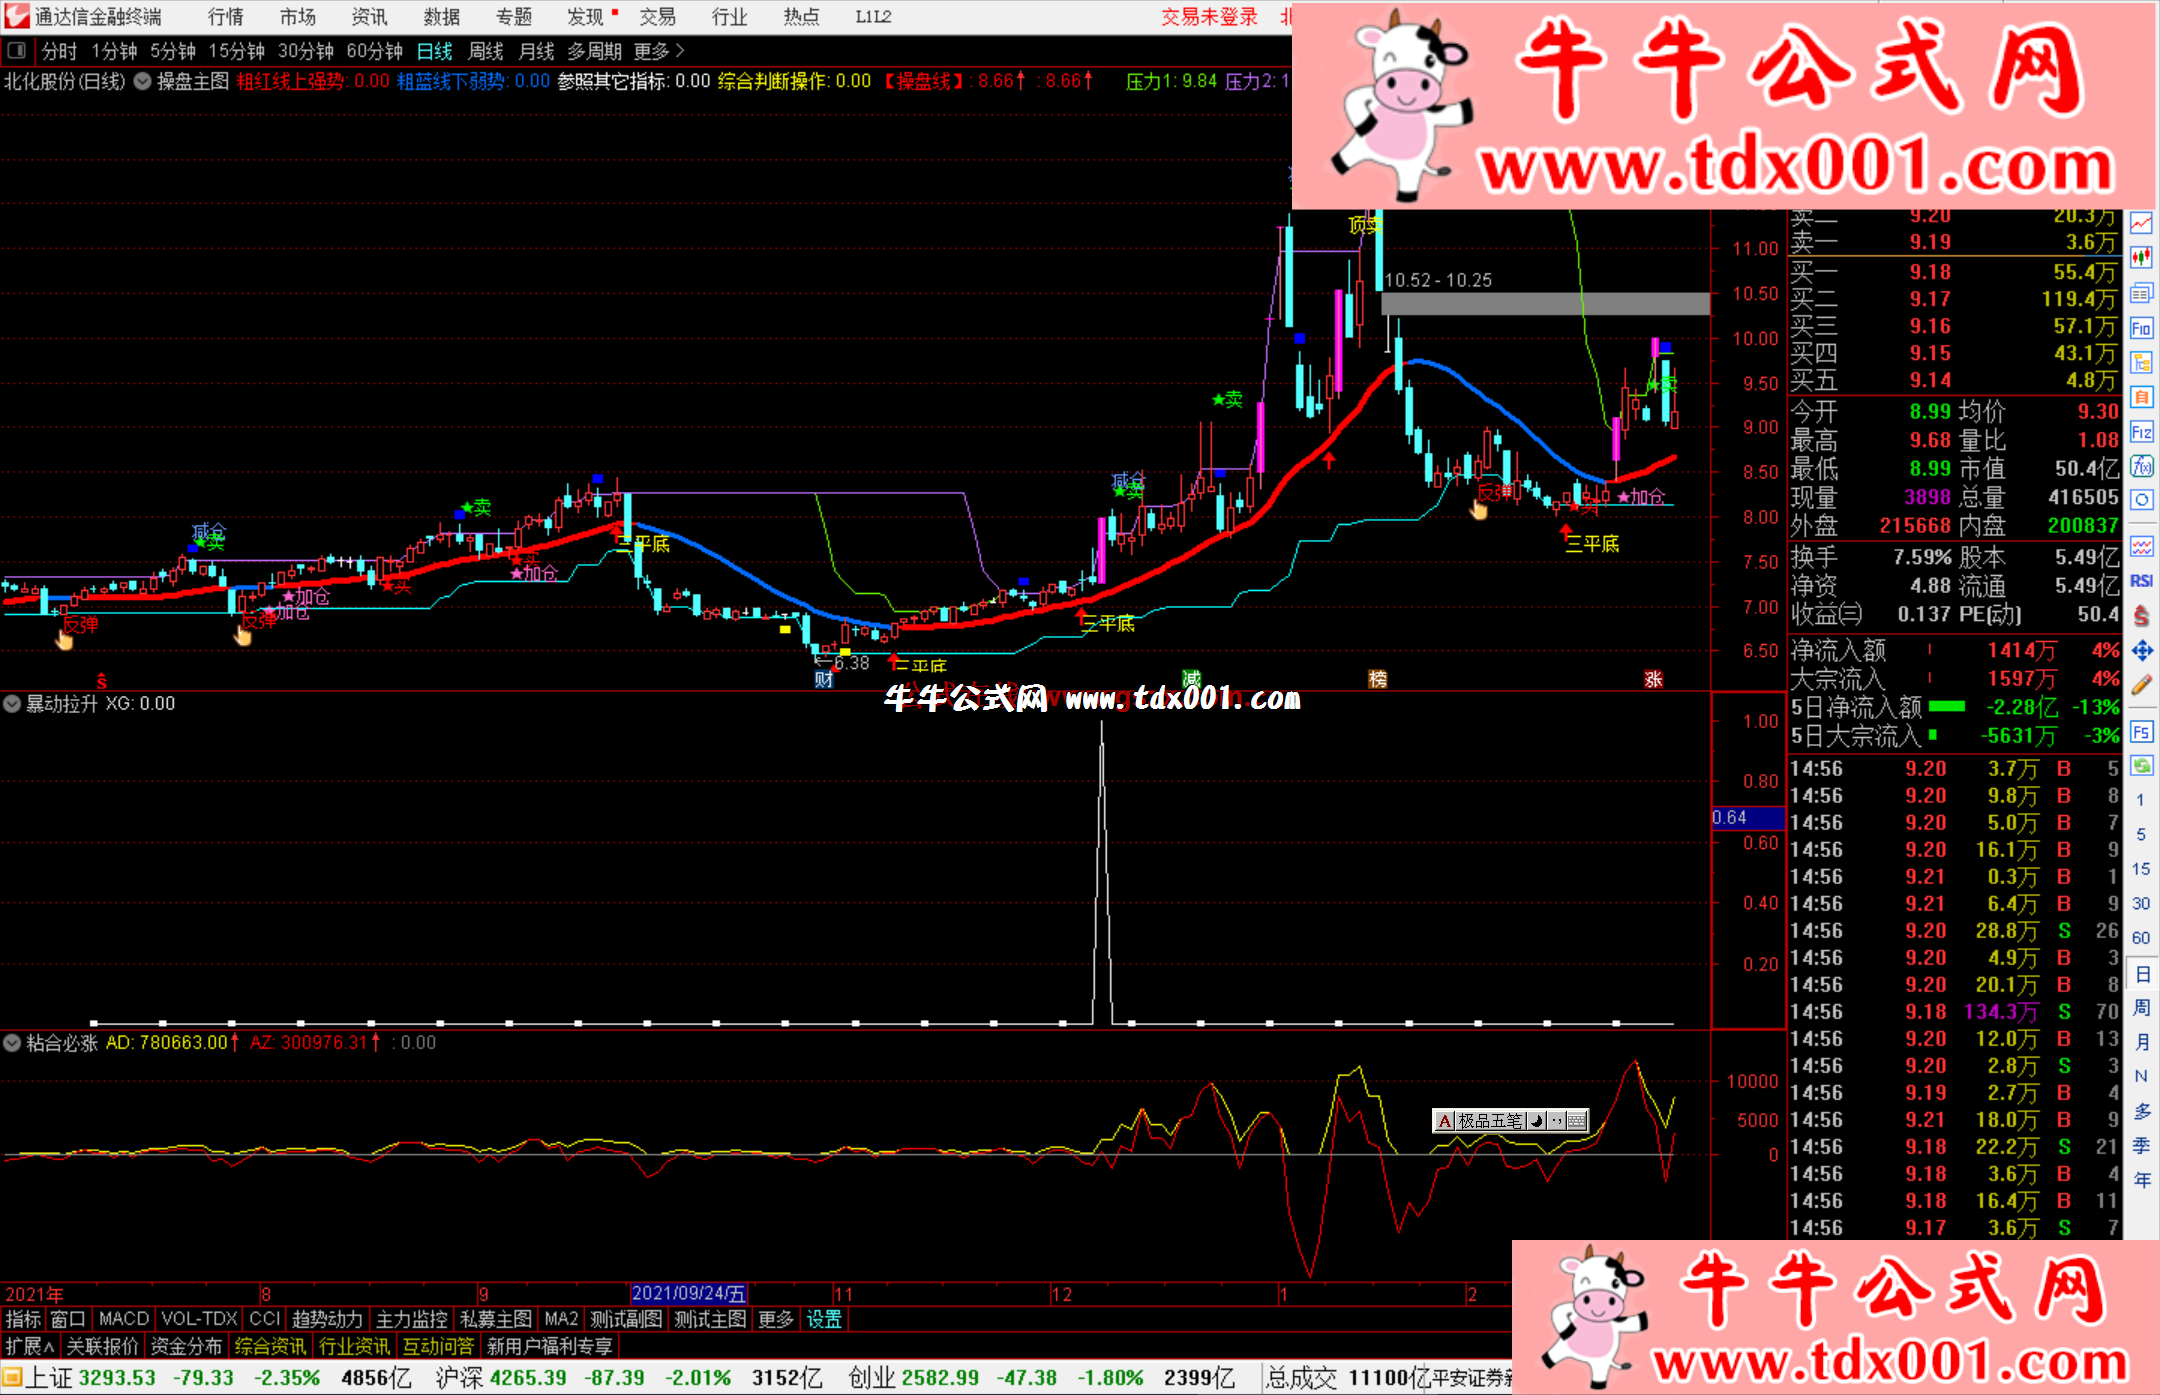Click the 2021/09/24/五 date marker

pyautogui.click(x=689, y=1294)
